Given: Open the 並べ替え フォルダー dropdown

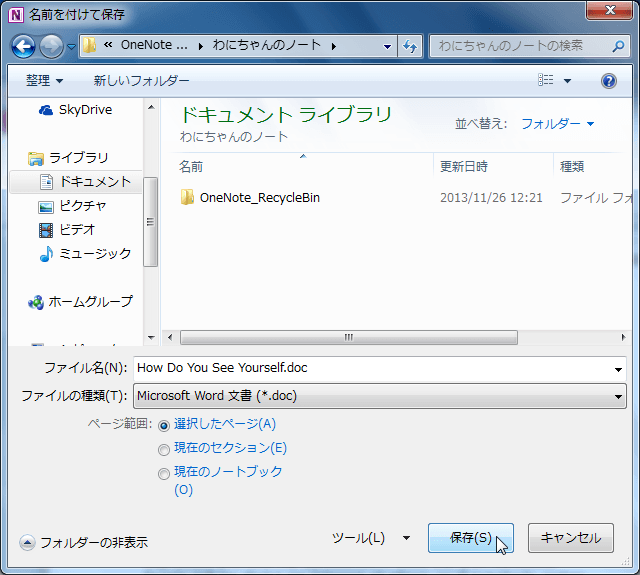Looking at the screenshot, I should coord(558,124).
